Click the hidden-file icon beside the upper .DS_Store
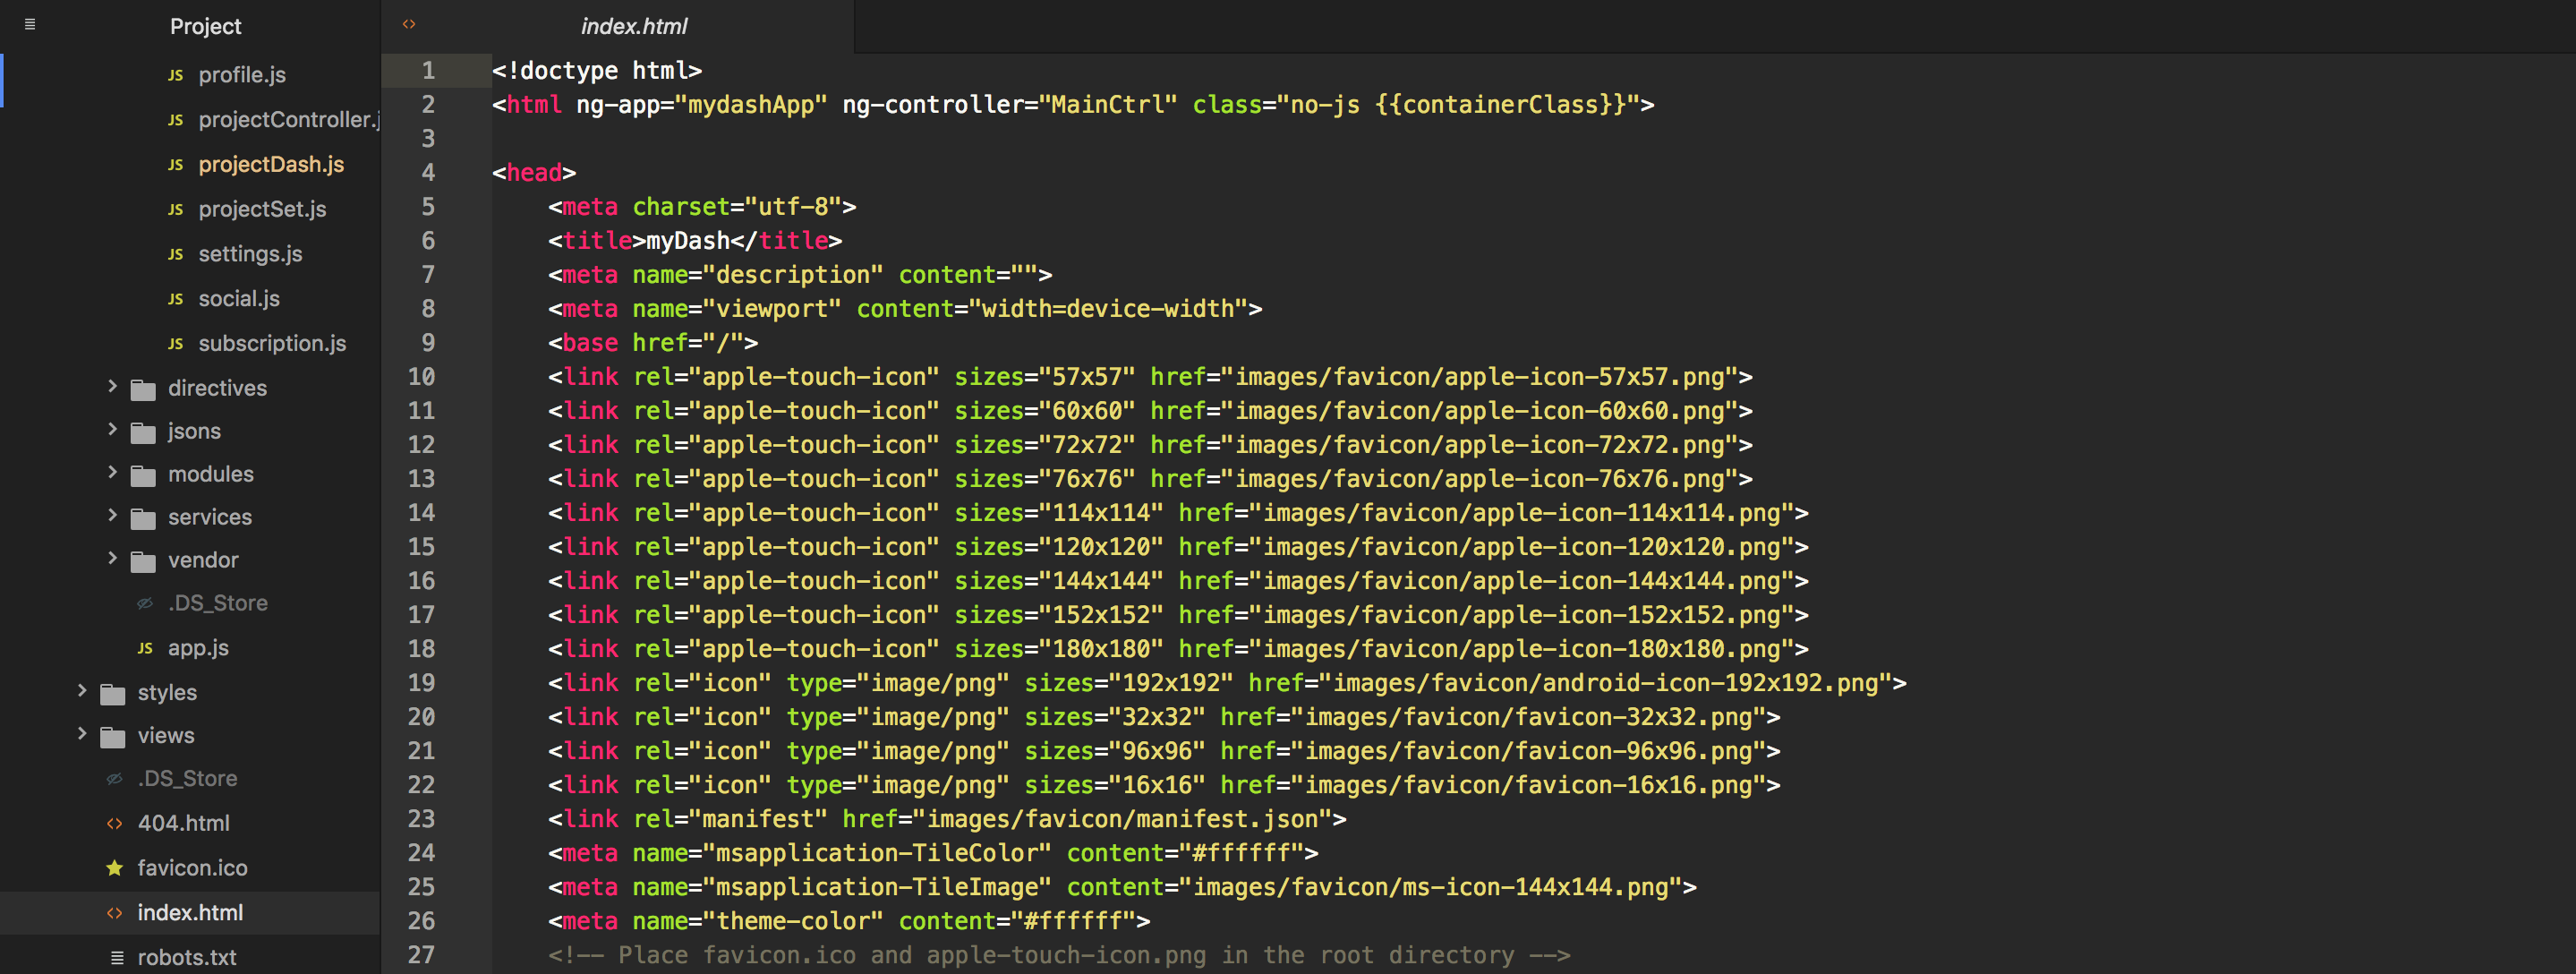 (145, 603)
